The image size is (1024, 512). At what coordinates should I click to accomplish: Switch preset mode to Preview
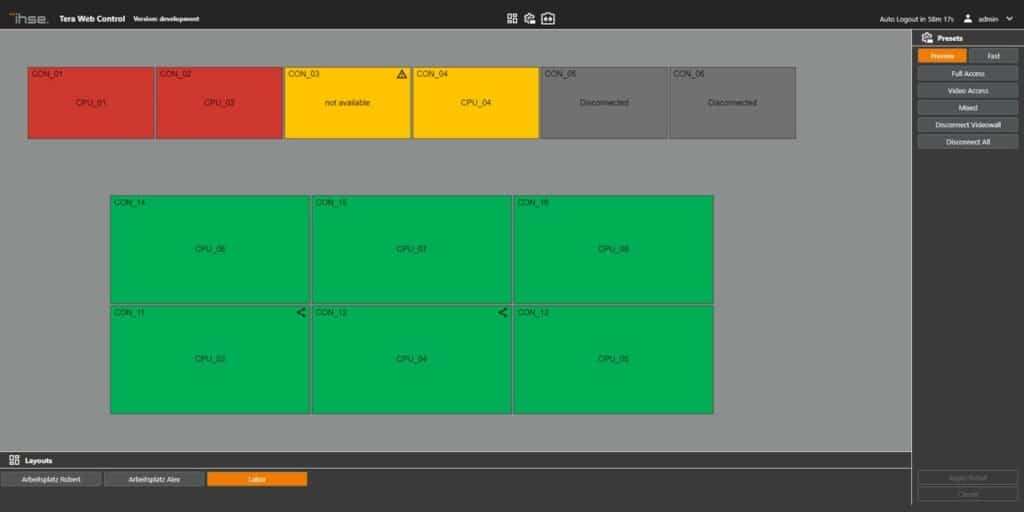[x=942, y=56]
